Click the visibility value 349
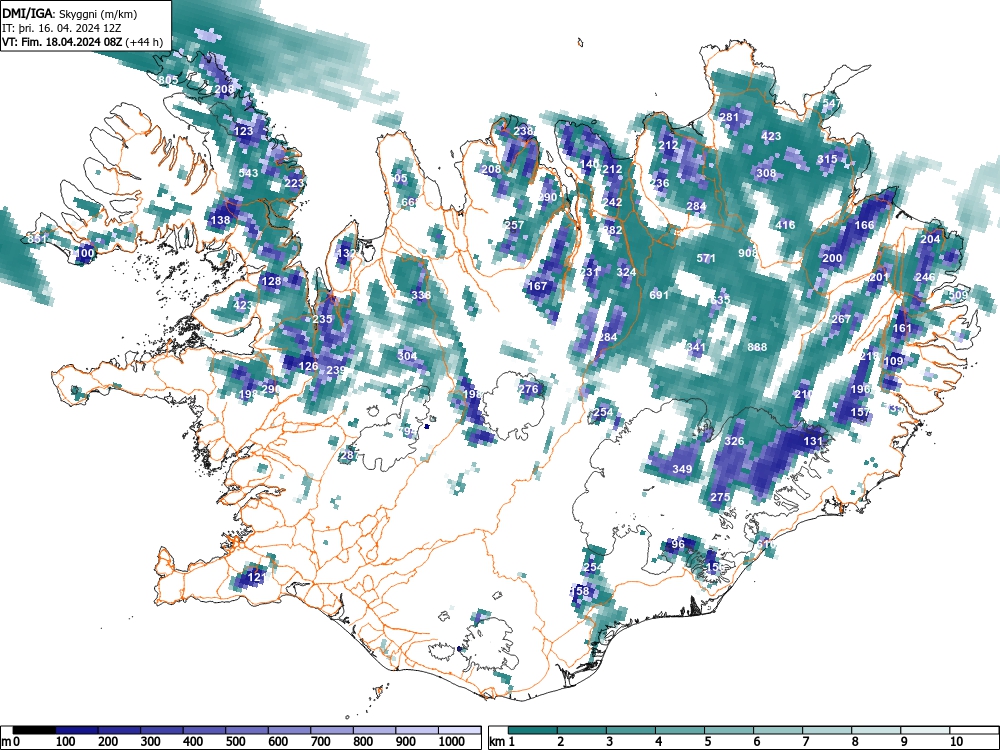Viewport: 1000px width, 750px height. 682,469
